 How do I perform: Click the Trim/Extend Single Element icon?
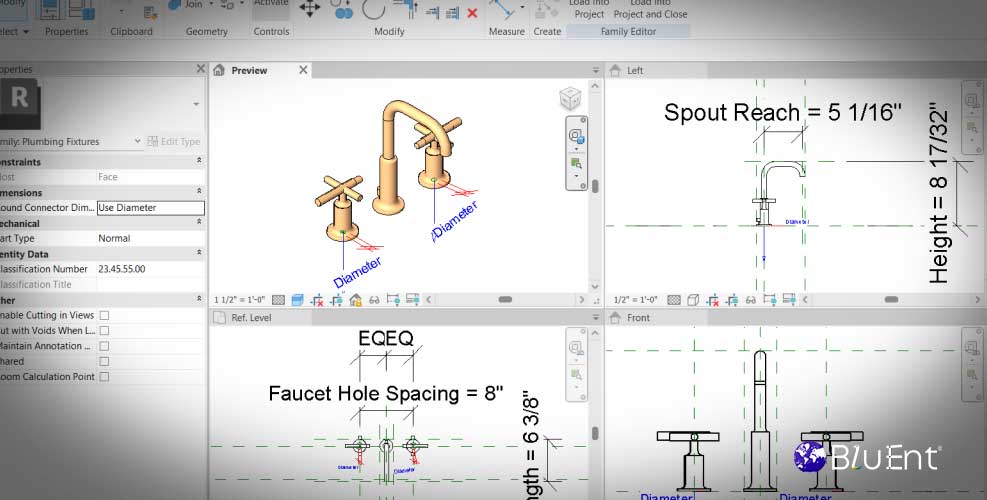[432, 13]
